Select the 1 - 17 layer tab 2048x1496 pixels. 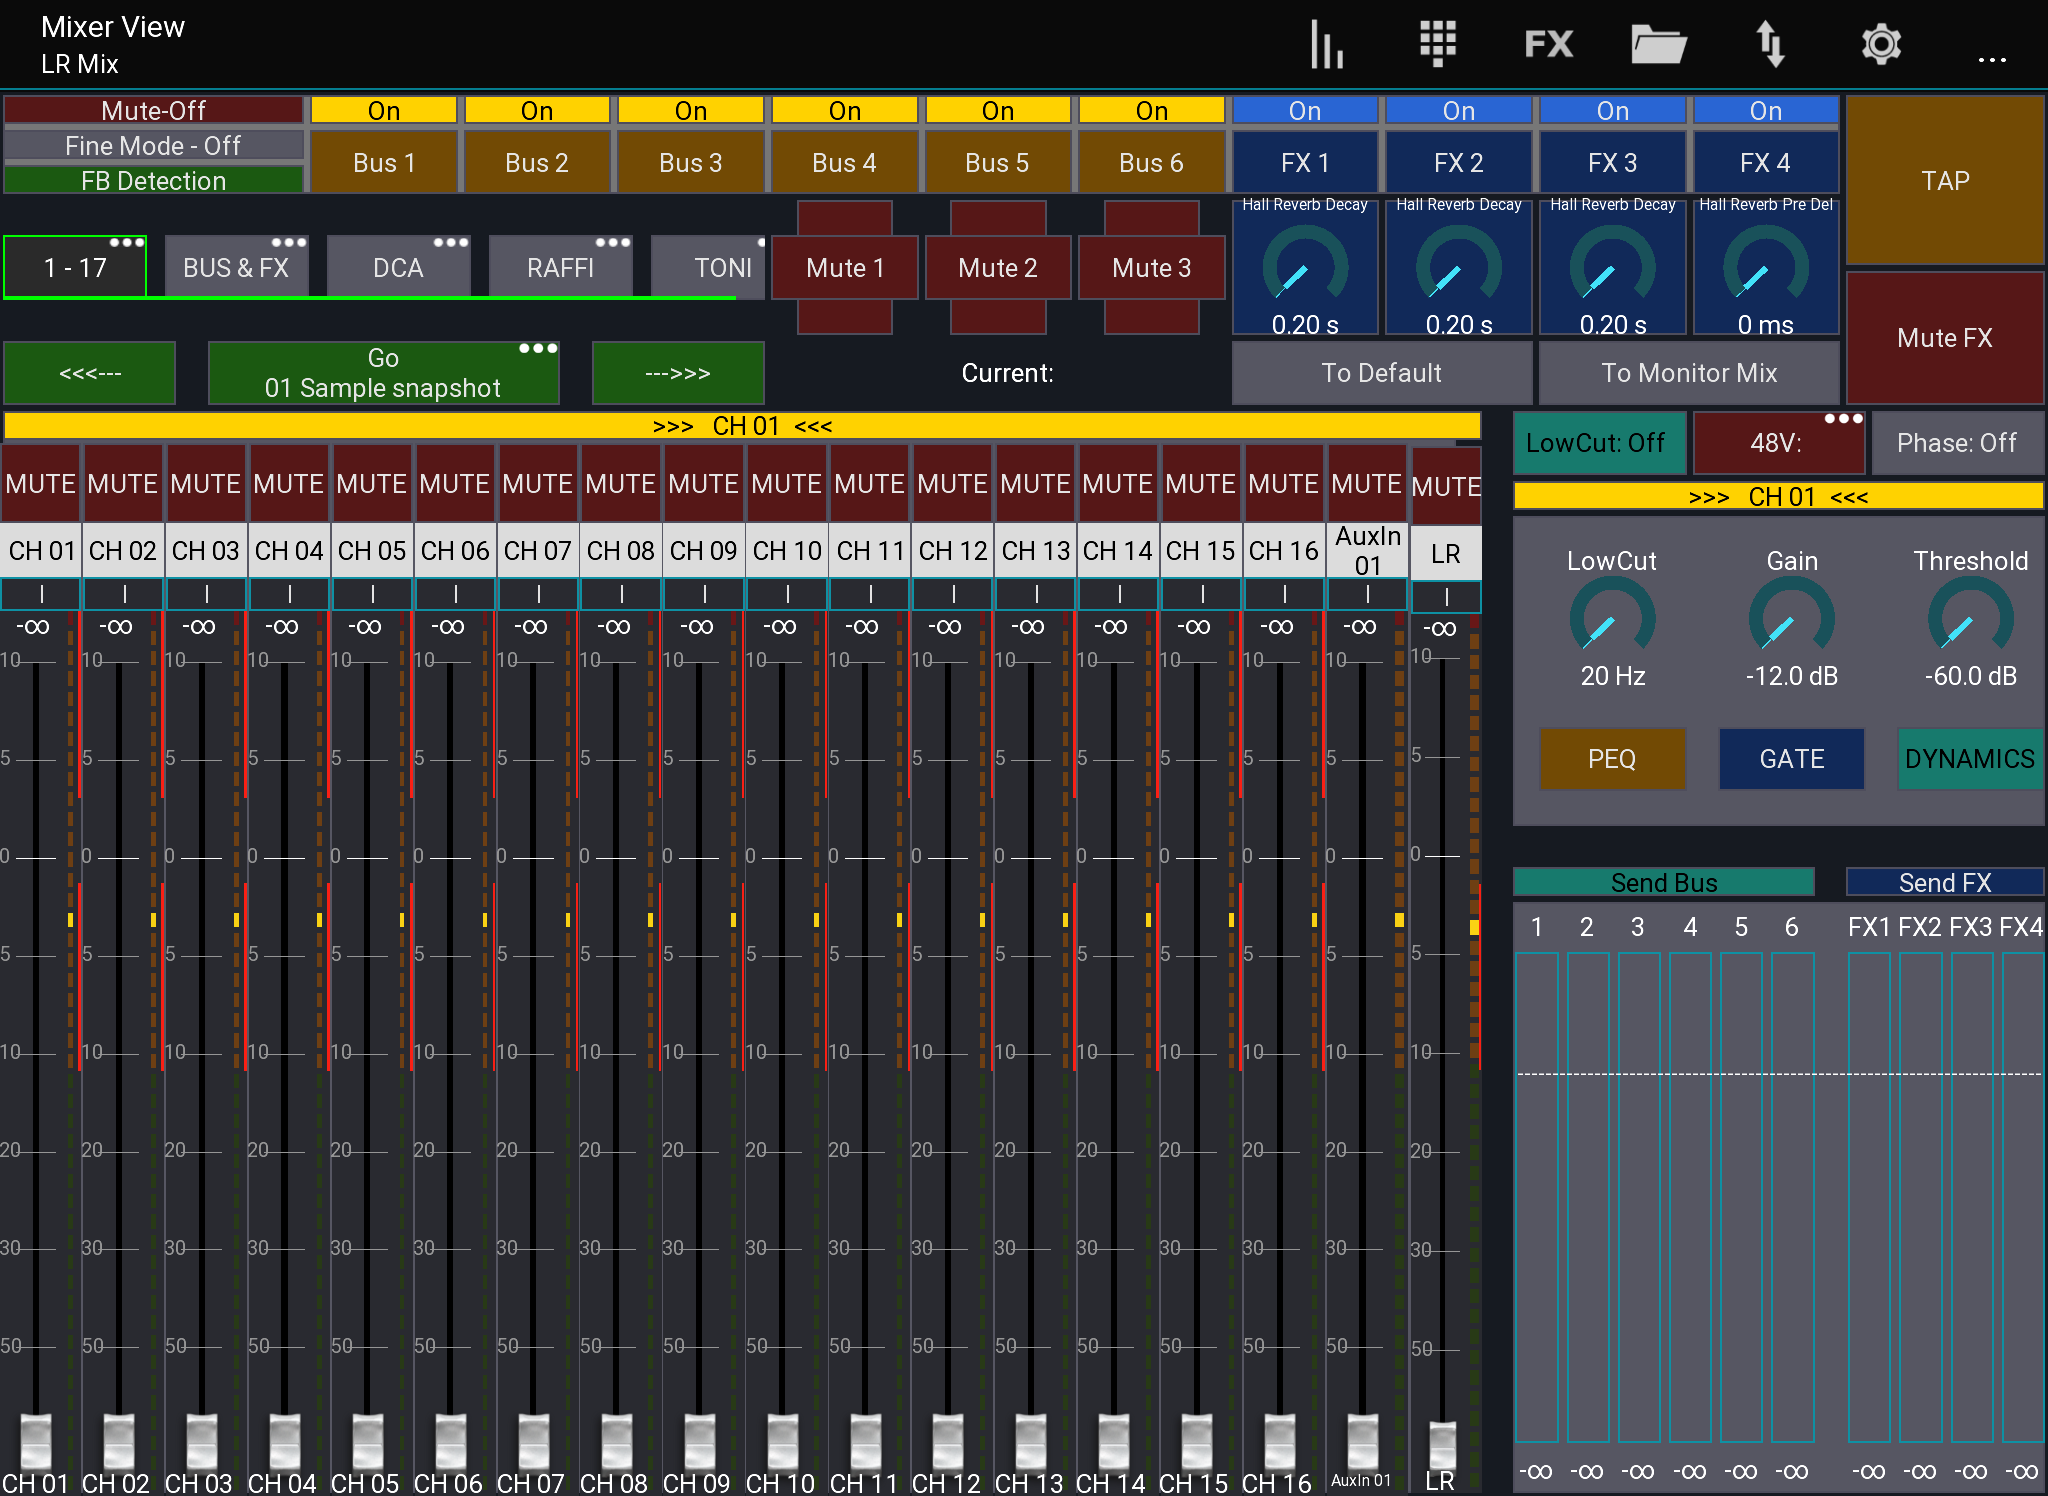(75, 267)
